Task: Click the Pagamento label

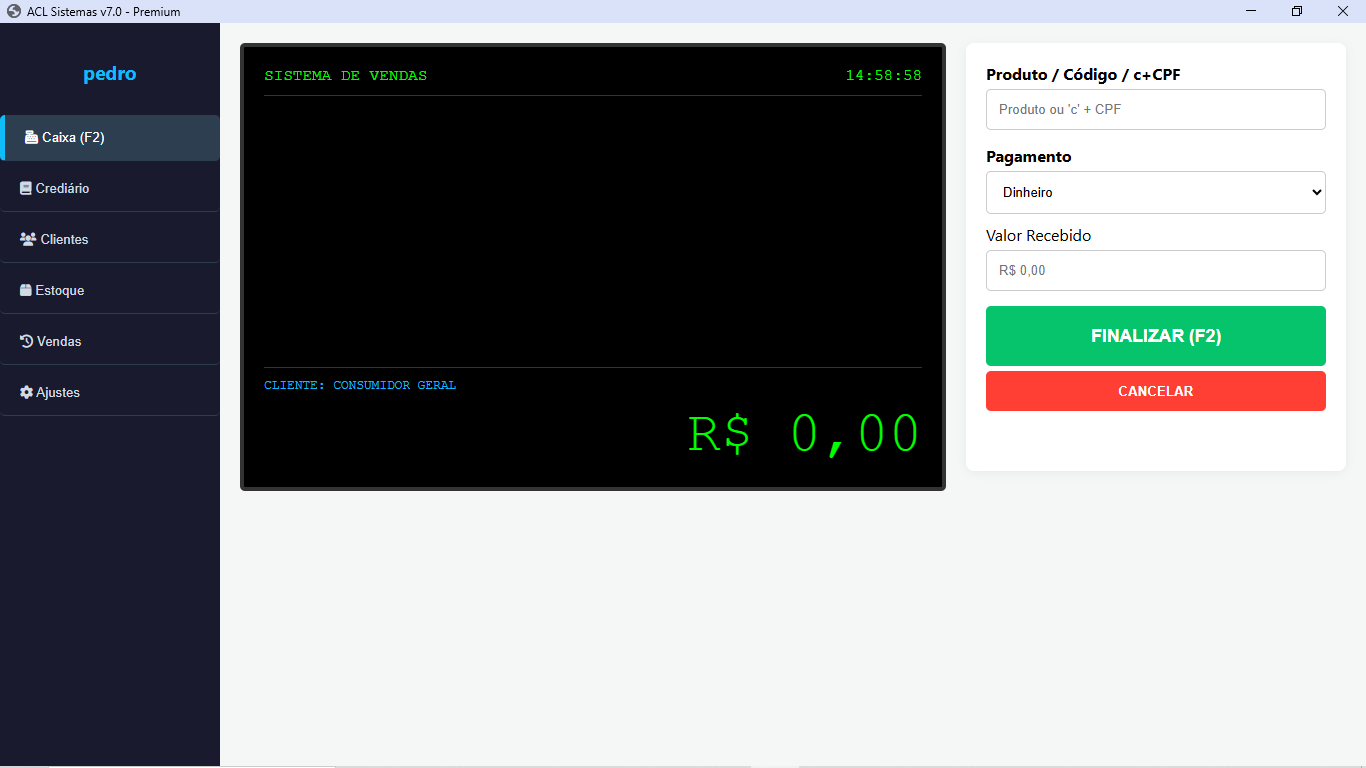Action: 1029,157
